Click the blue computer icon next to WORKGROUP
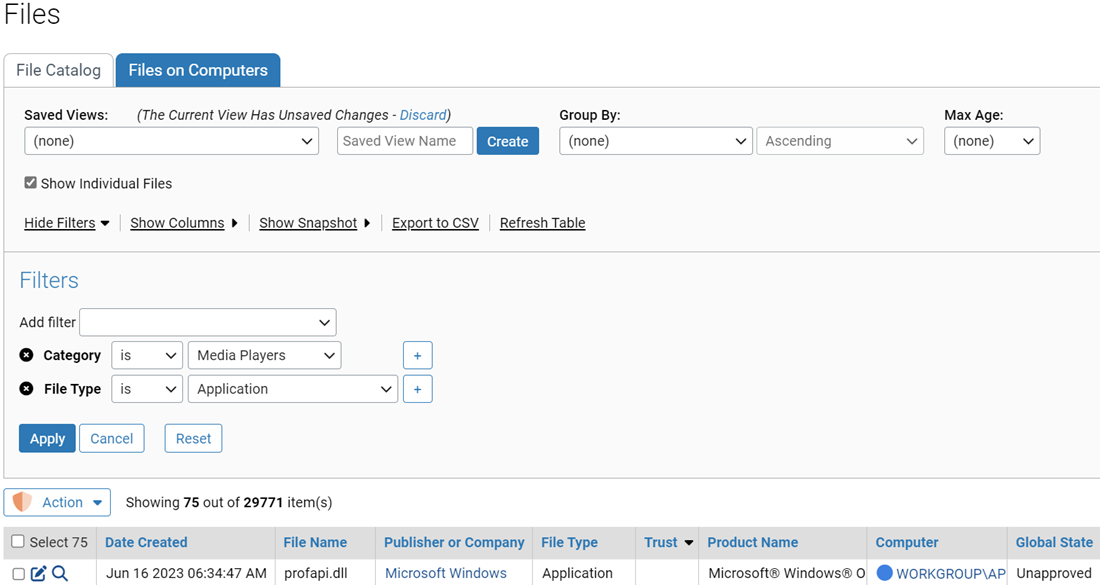This screenshot has height=585, width=1100. pyautogui.click(x=884, y=573)
